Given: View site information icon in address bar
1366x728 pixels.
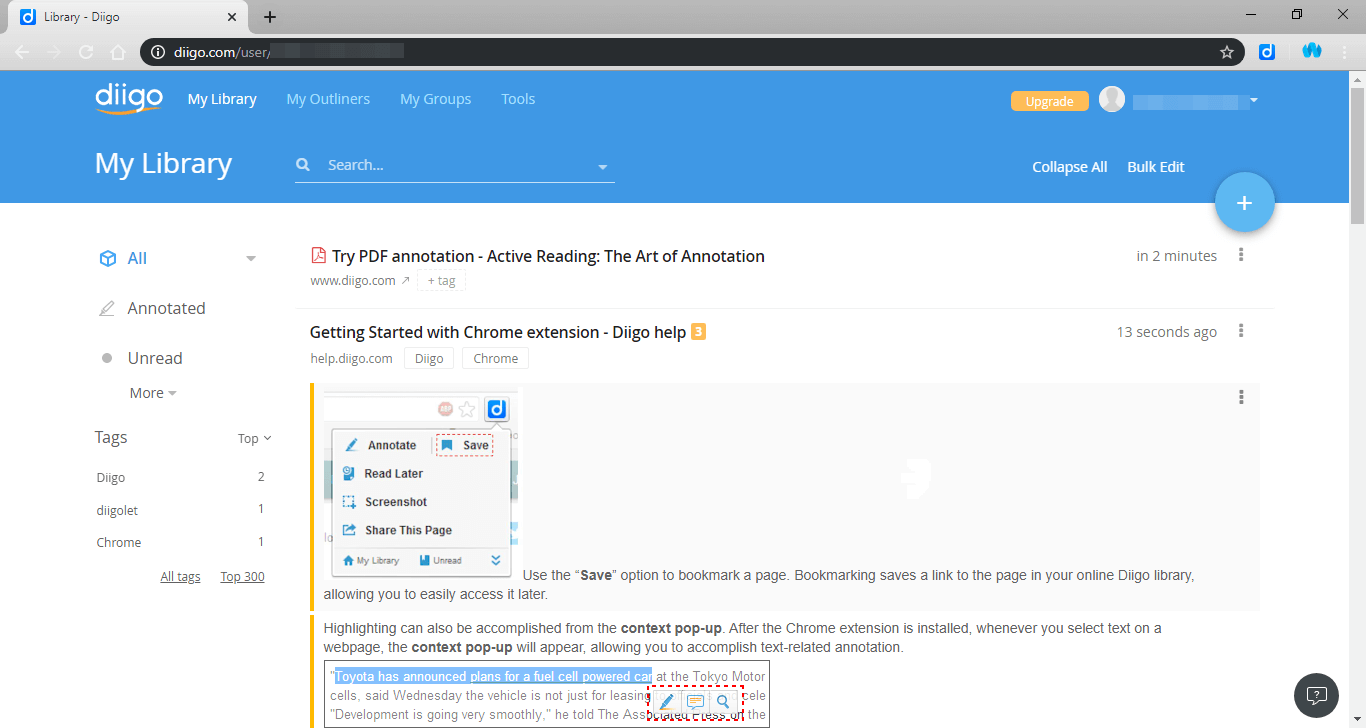Looking at the screenshot, I should (x=158, y=52).
